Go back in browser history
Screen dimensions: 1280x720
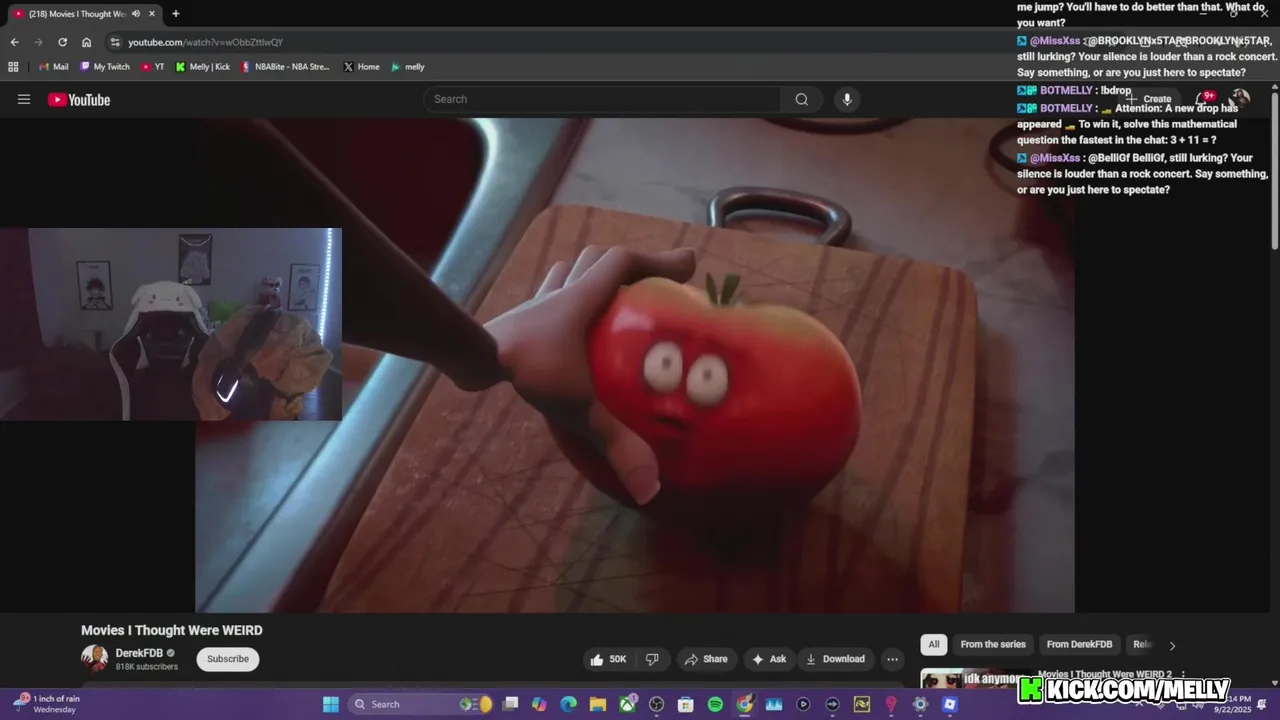pos(14,42)
